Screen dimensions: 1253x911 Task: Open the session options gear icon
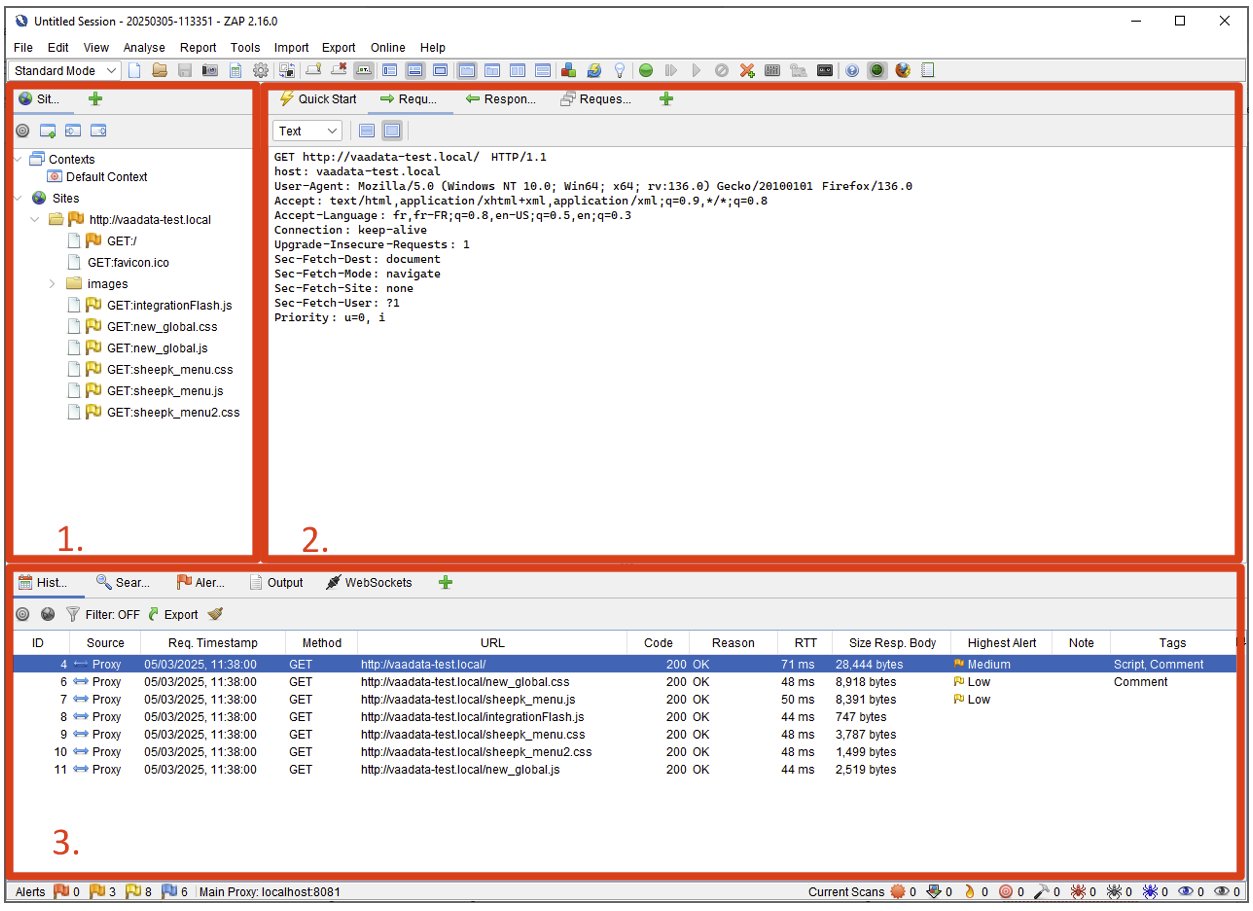[261, 71]
